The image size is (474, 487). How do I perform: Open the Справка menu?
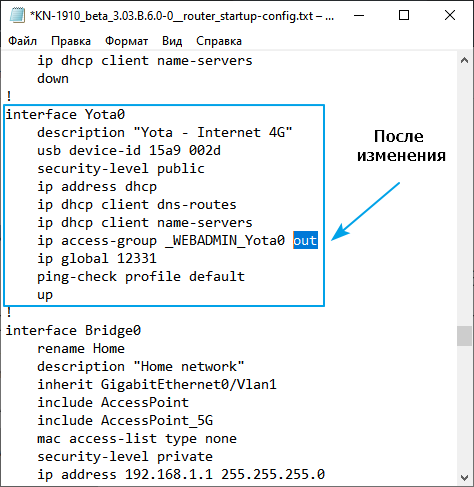point(219,41)
